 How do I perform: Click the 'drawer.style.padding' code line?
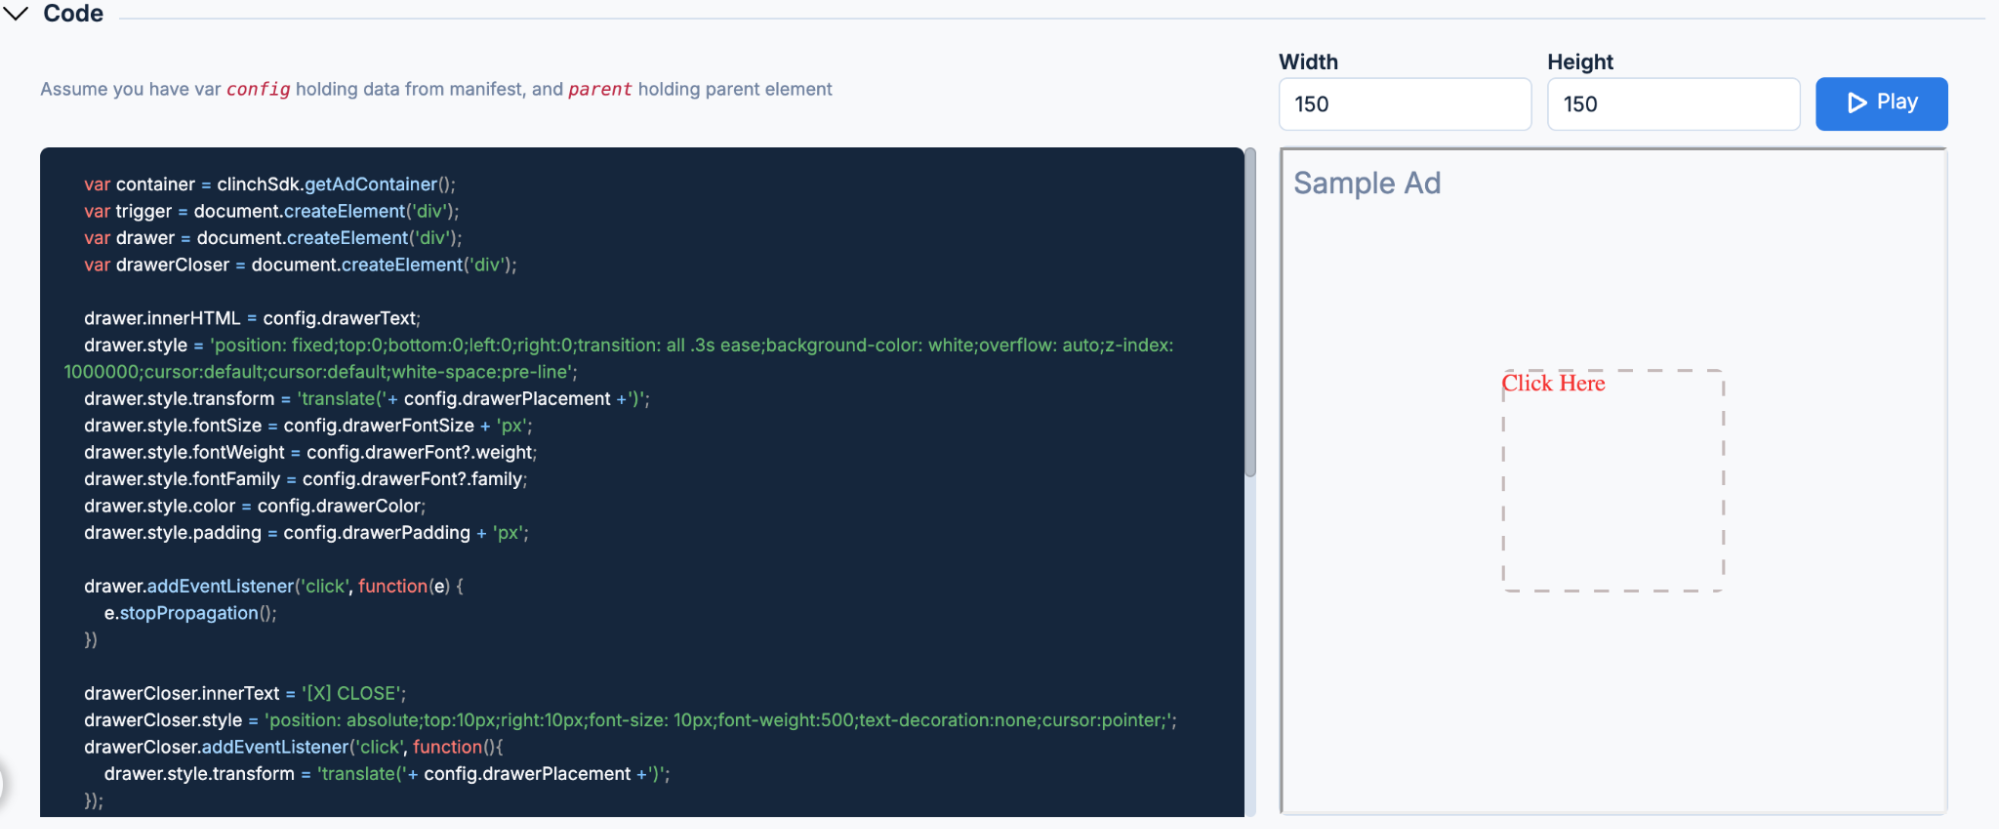coord(306,533)
